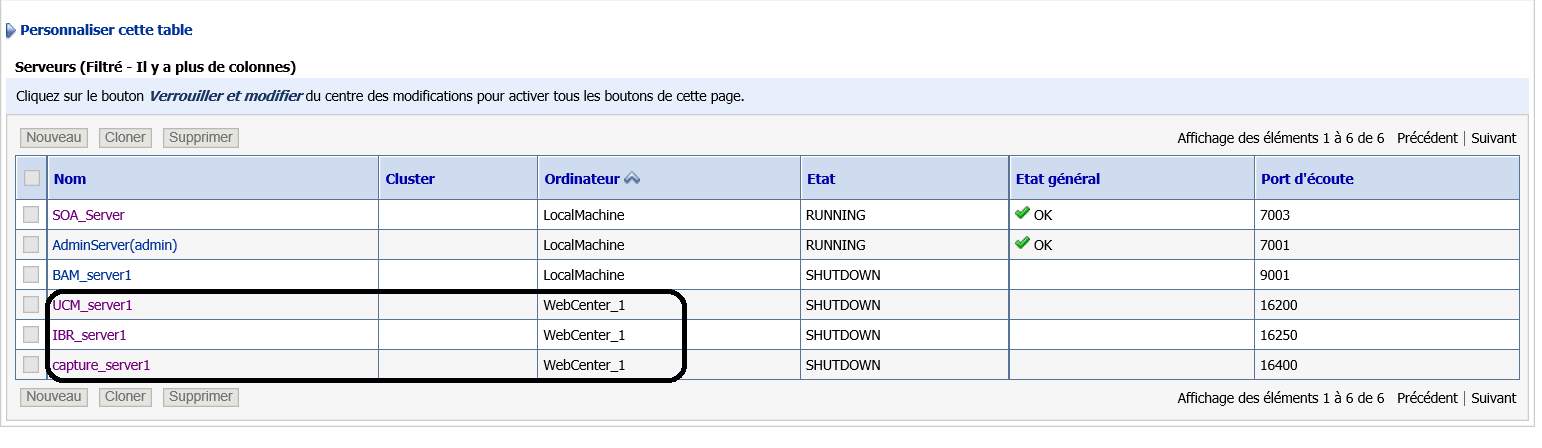Go to top Suivant page link
This screenshot has width=1542, height=448.
coord(1493,138)
